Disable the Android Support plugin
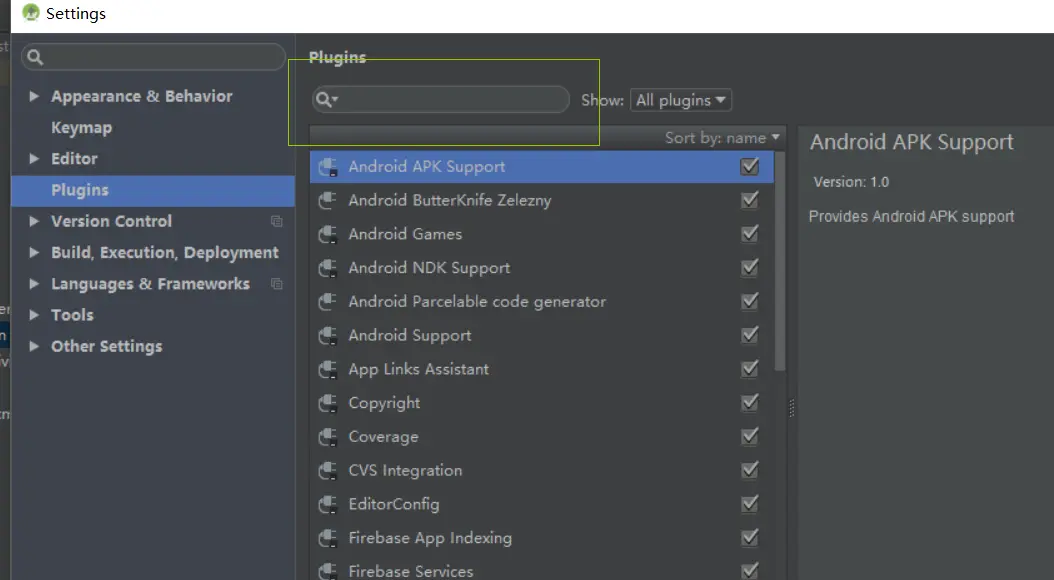The height and width of the screenshot is (580, 1054). [x=749, y=335]
